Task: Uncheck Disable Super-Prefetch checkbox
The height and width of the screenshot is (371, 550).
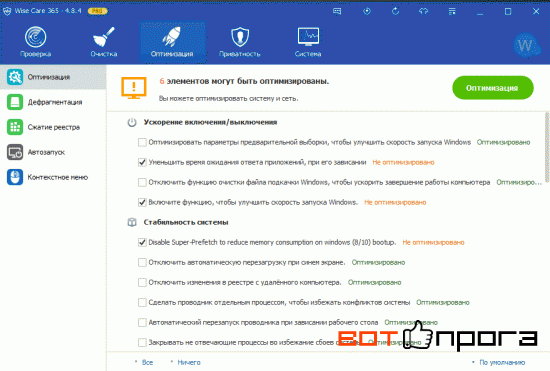Action: [x=142, y=242]
